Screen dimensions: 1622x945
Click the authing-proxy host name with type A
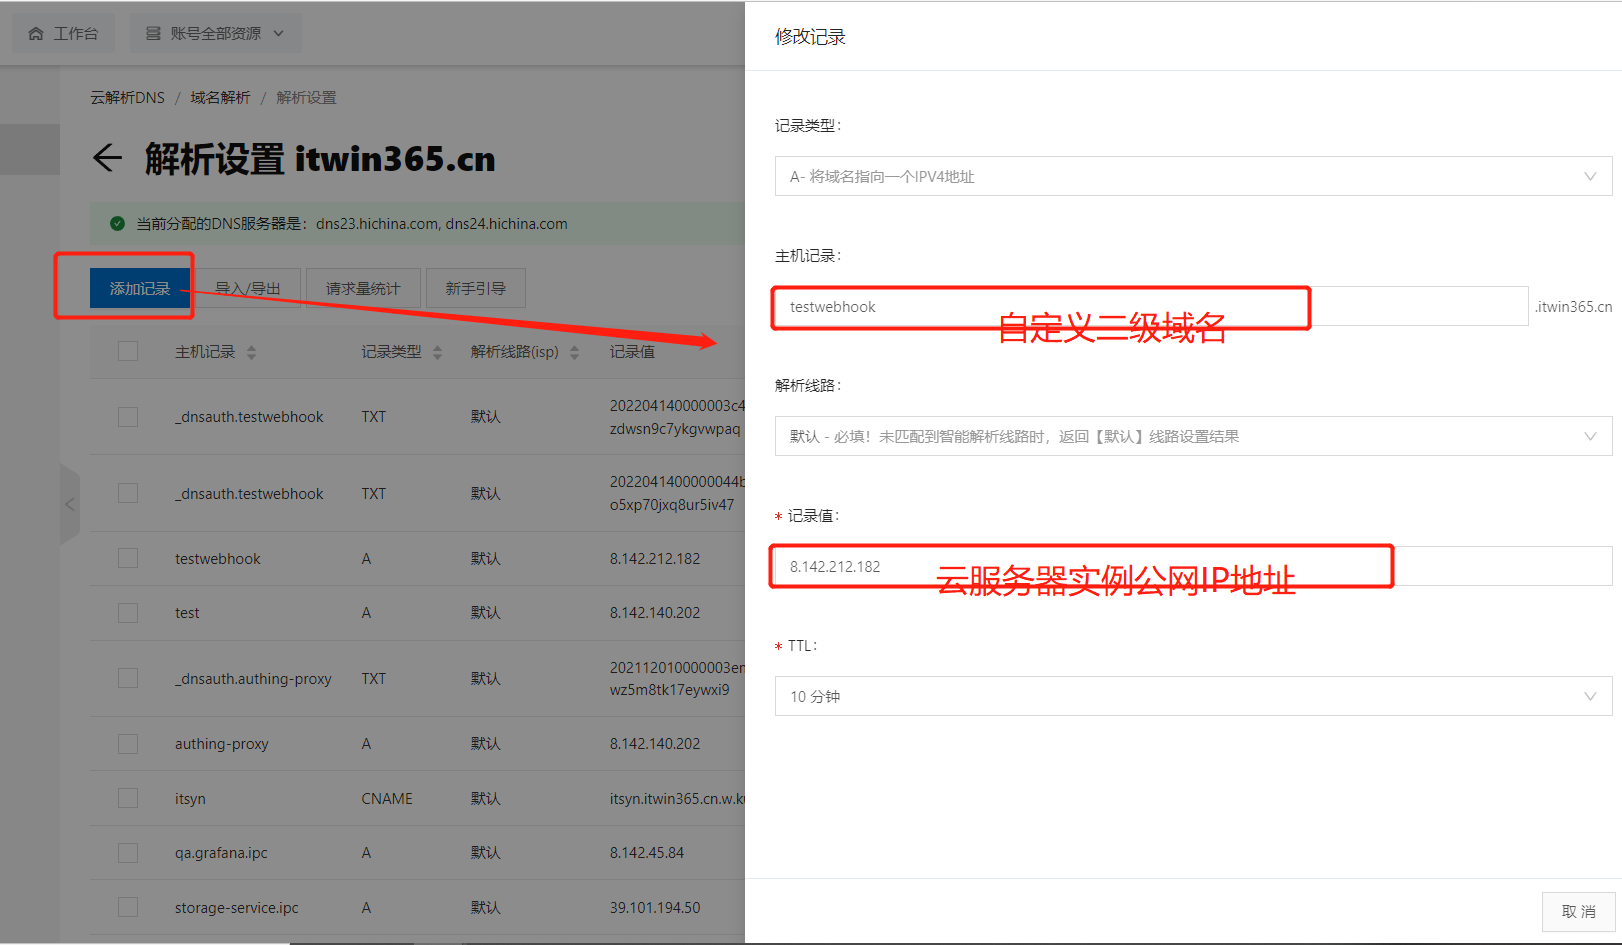click(222, 744)
